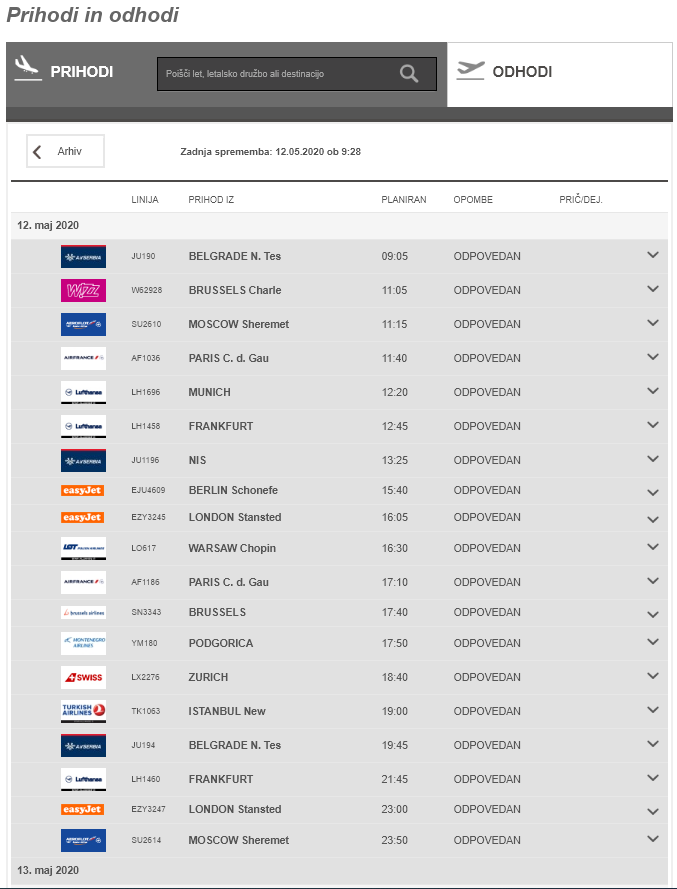Click the Montenegro Airlines logo
This screenshot has height=889, width=677.
pos(83,643)
